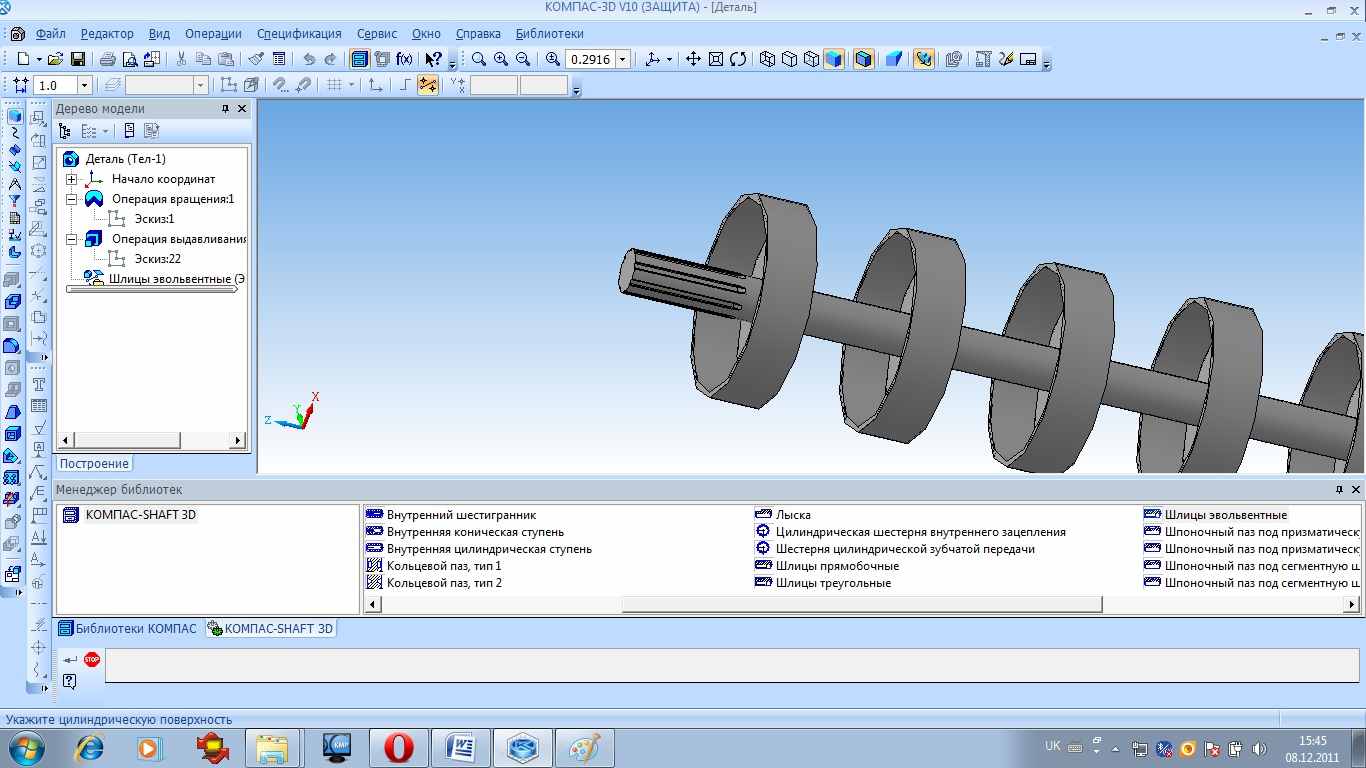Open the zoom scale 0.2916 dropdown

(622, 59)
